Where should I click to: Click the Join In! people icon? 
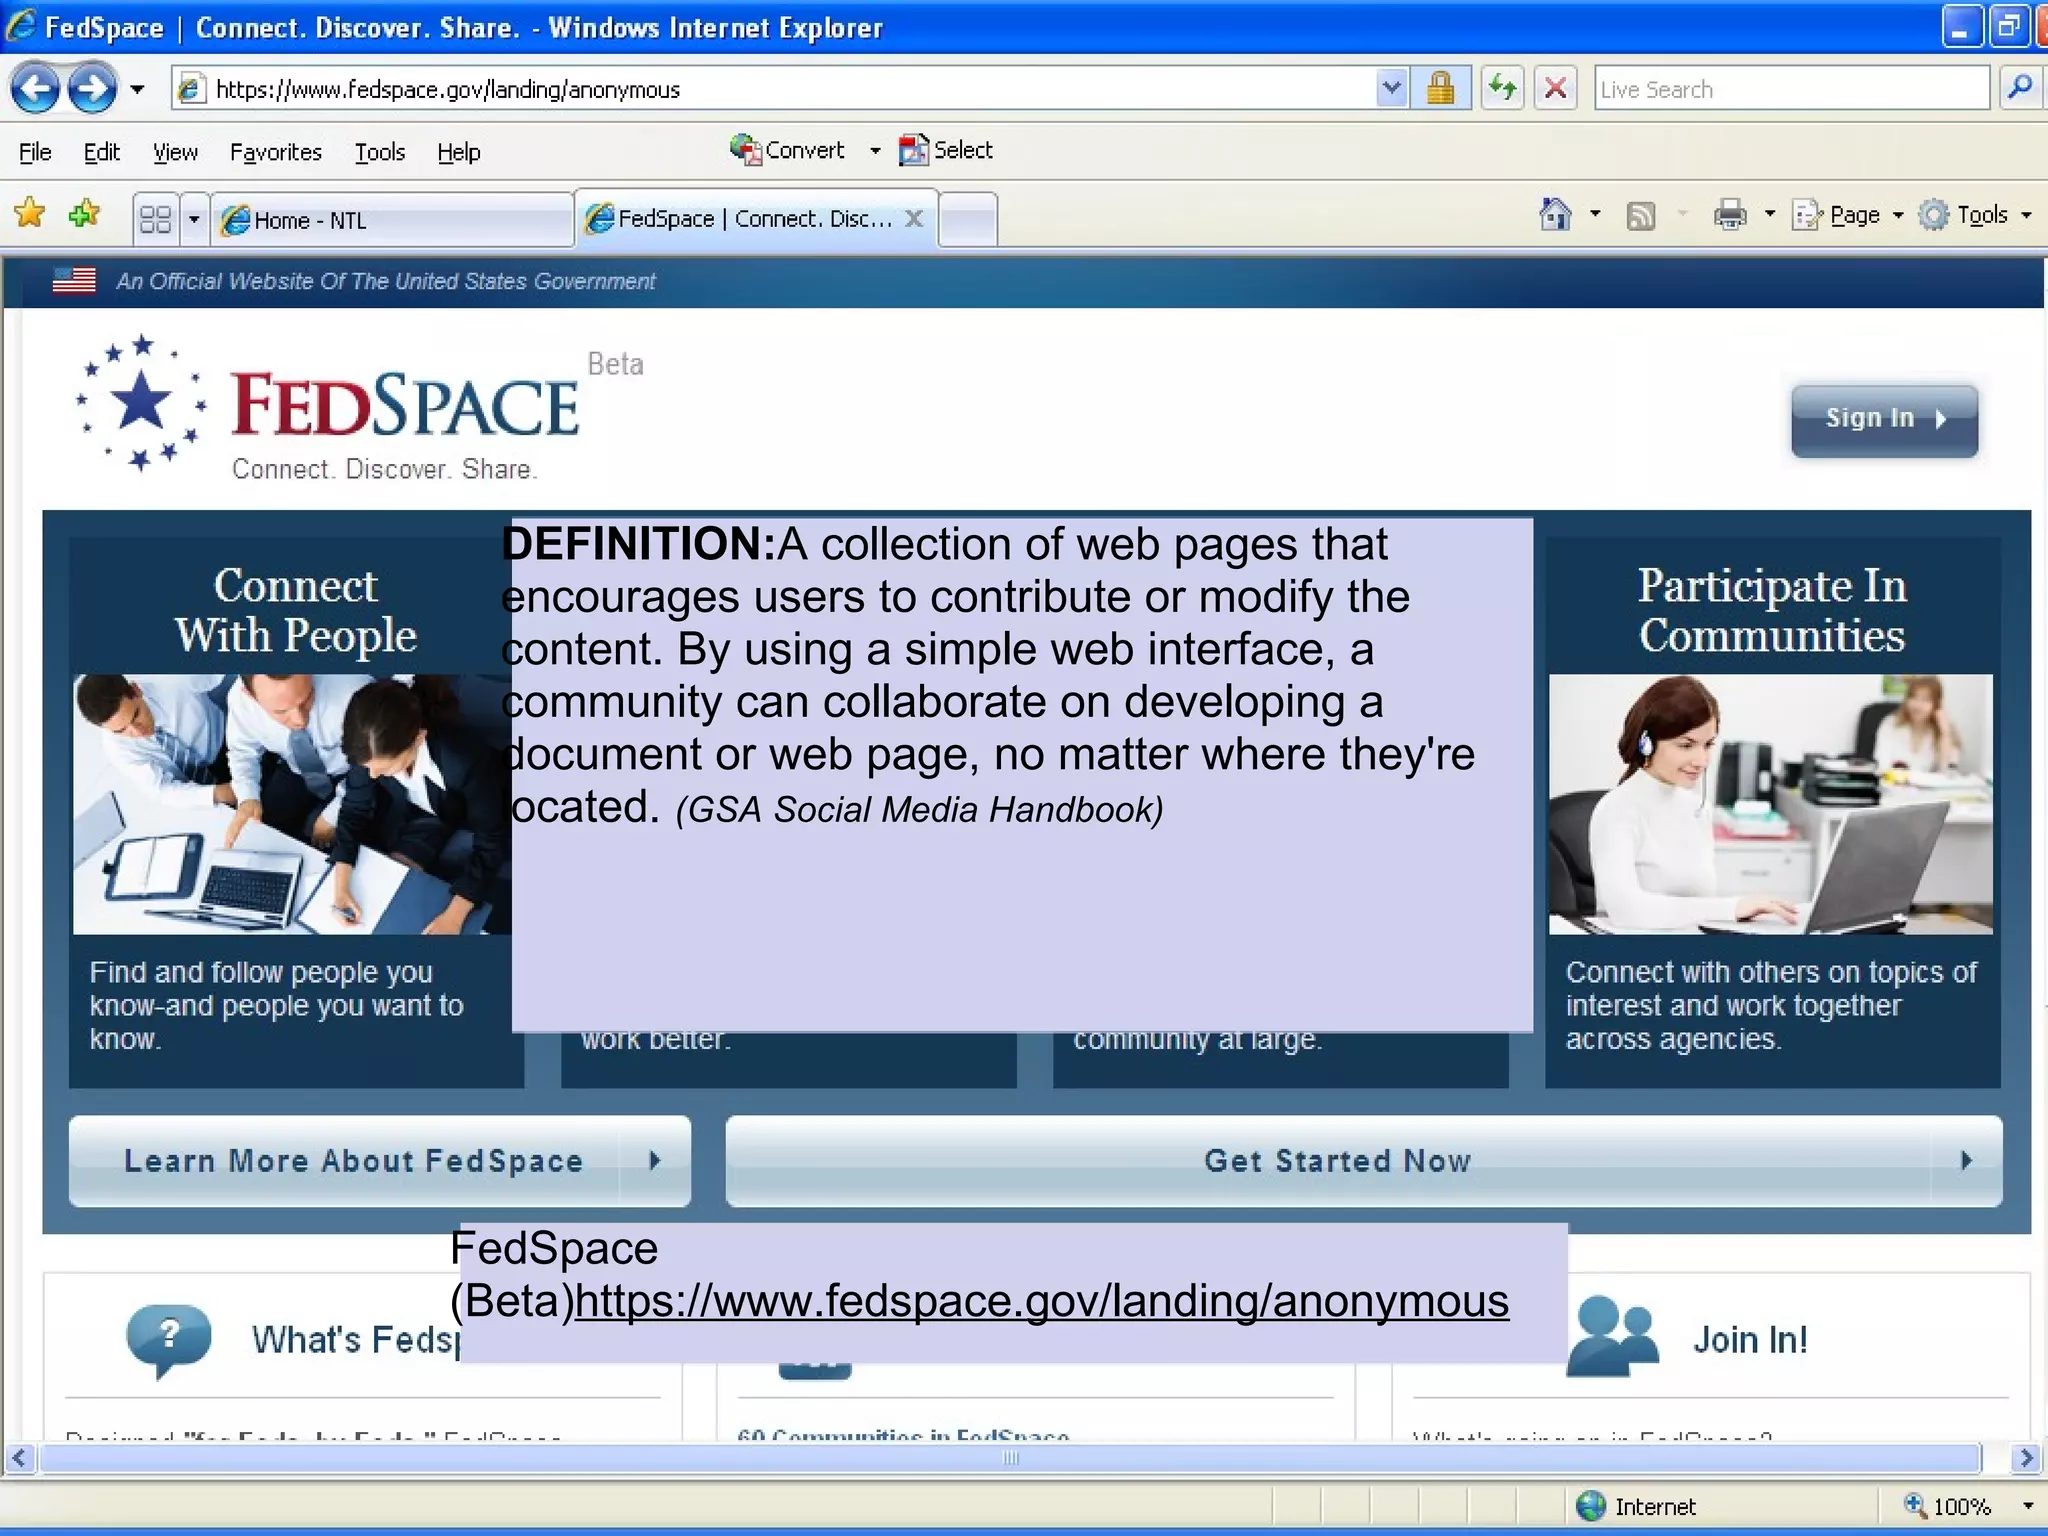pyautogui.click(x=1613, y=1336)
